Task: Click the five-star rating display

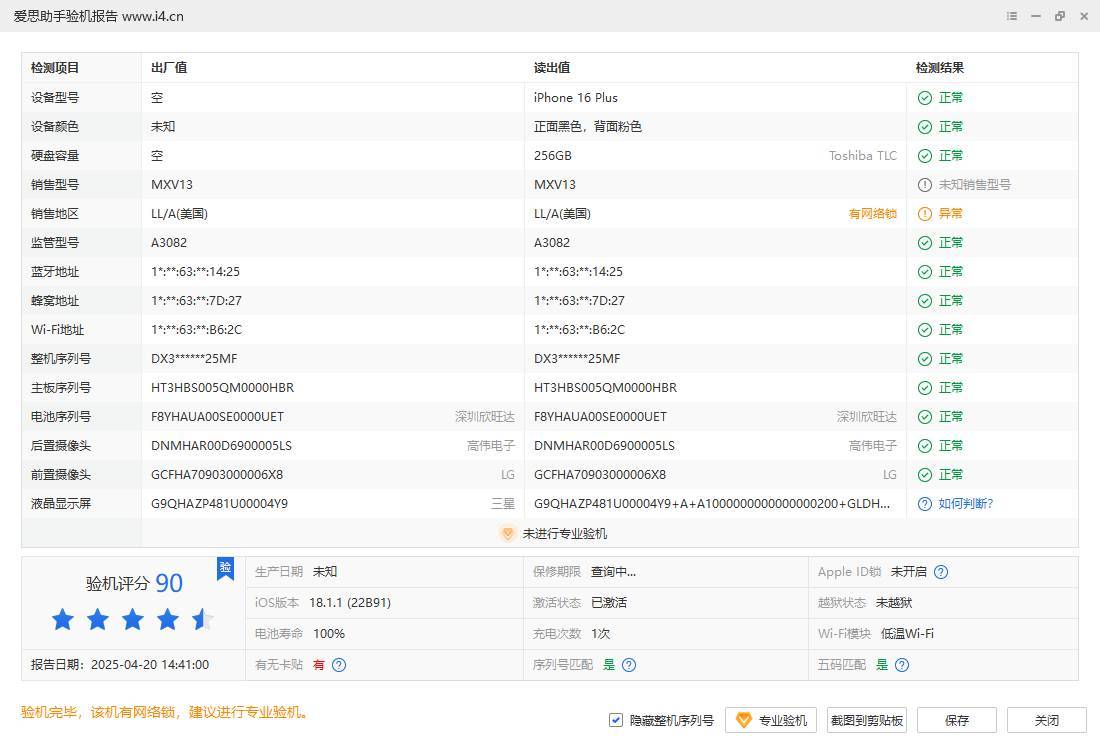Action: pyautogui.click(x=133, y=620)
